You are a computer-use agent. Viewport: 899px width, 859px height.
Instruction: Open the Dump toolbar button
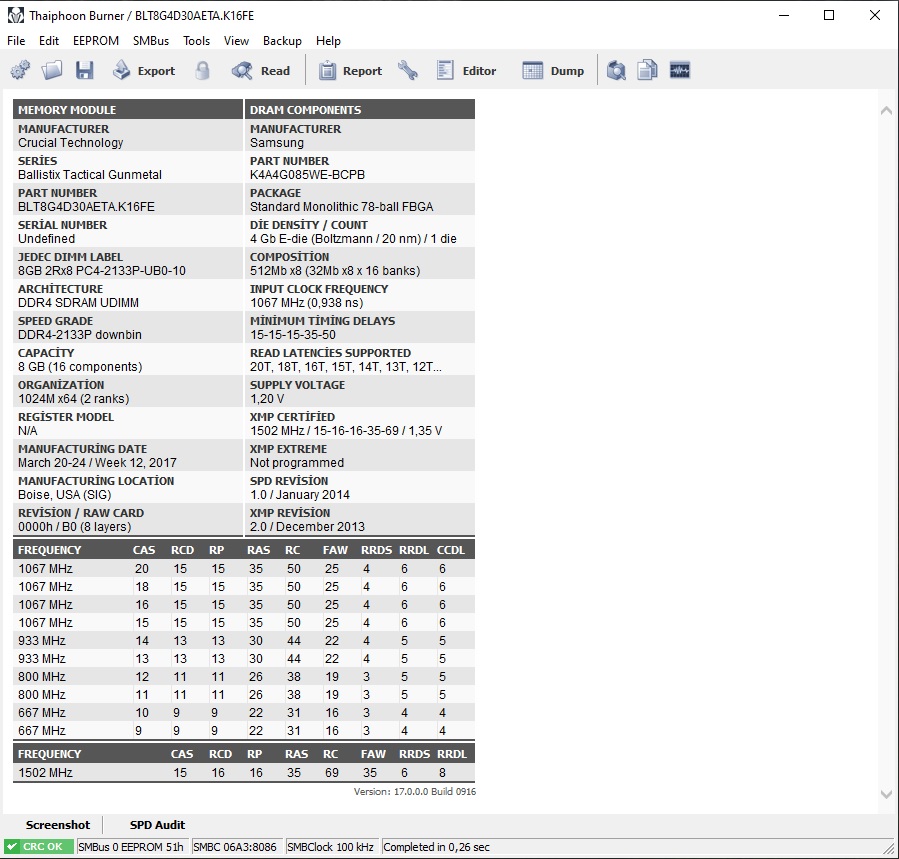click(553, 71)
